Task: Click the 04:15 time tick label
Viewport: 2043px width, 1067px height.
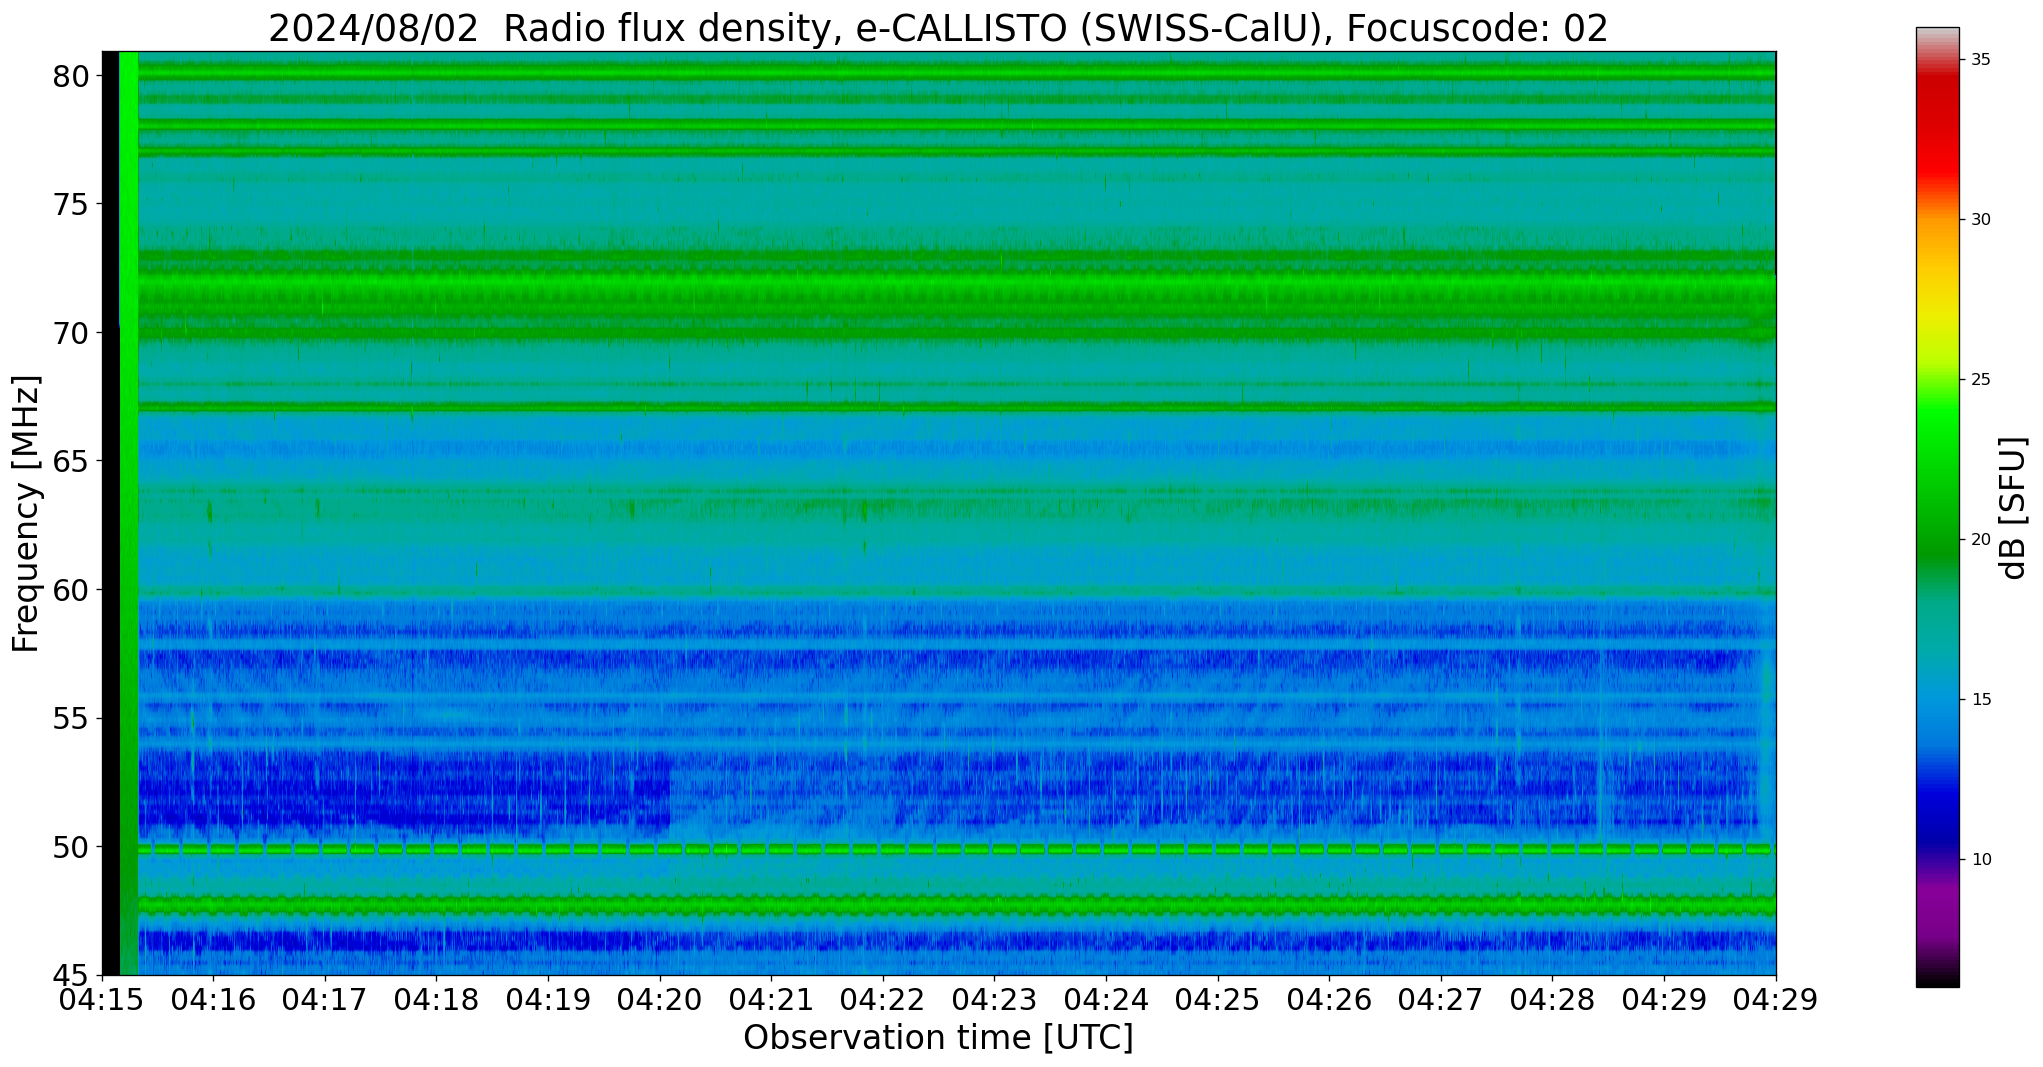Action: (102, 999)
